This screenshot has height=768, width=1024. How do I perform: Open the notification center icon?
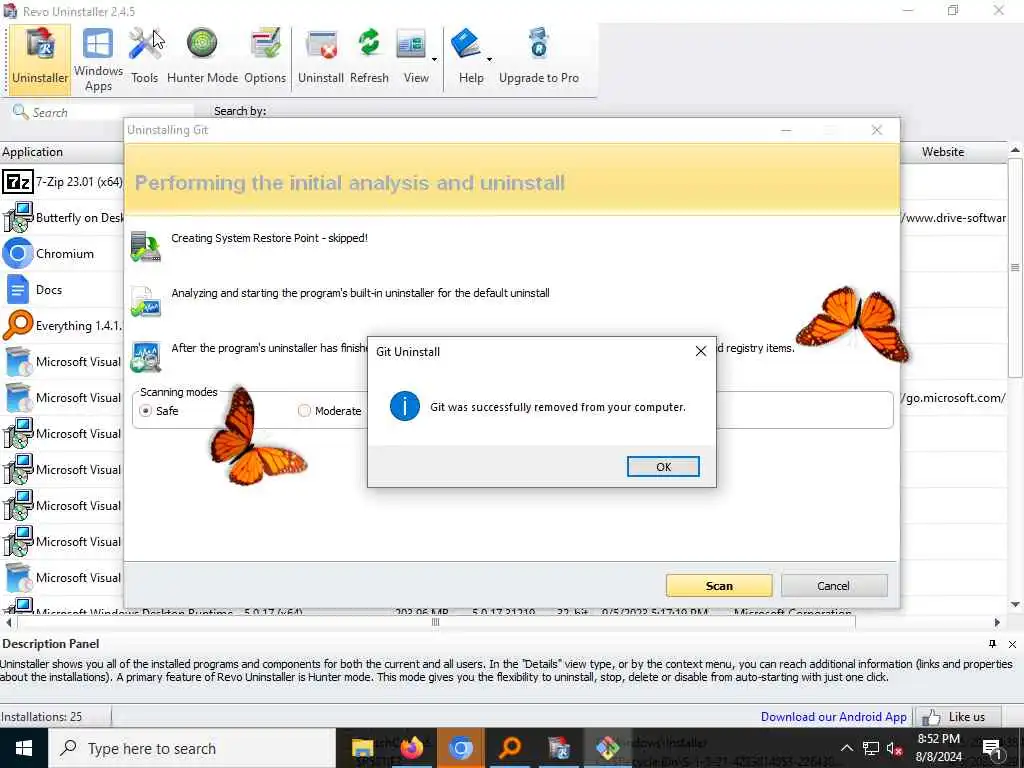click(992, 748)
